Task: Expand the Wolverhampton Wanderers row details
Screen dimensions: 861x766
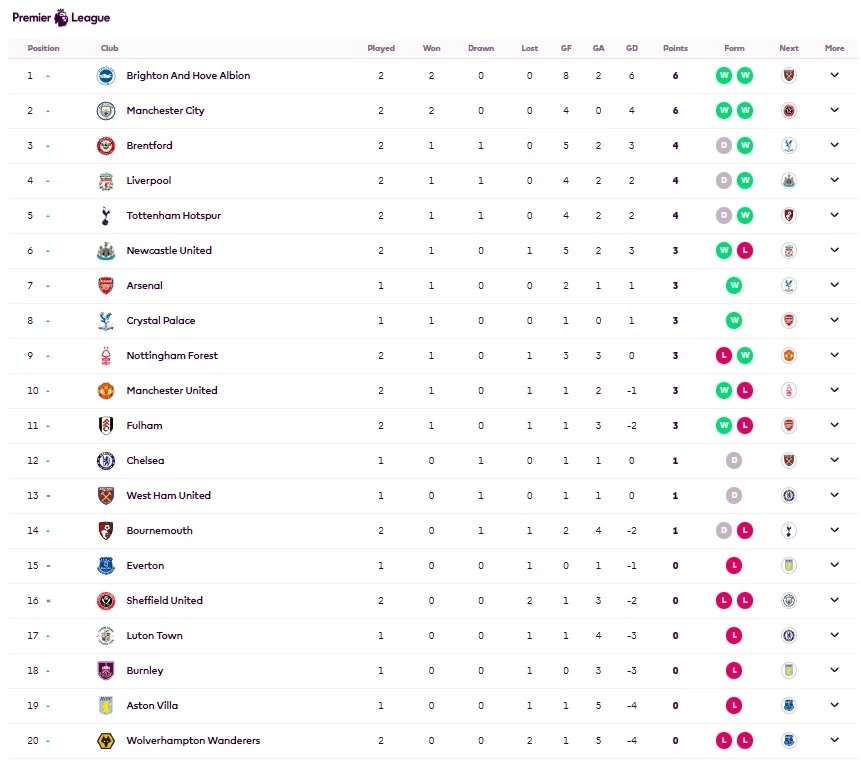Action: 834,741
